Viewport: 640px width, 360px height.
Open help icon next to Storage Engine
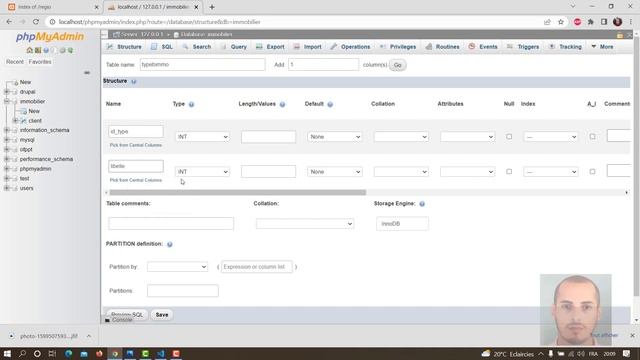(422, 204)
